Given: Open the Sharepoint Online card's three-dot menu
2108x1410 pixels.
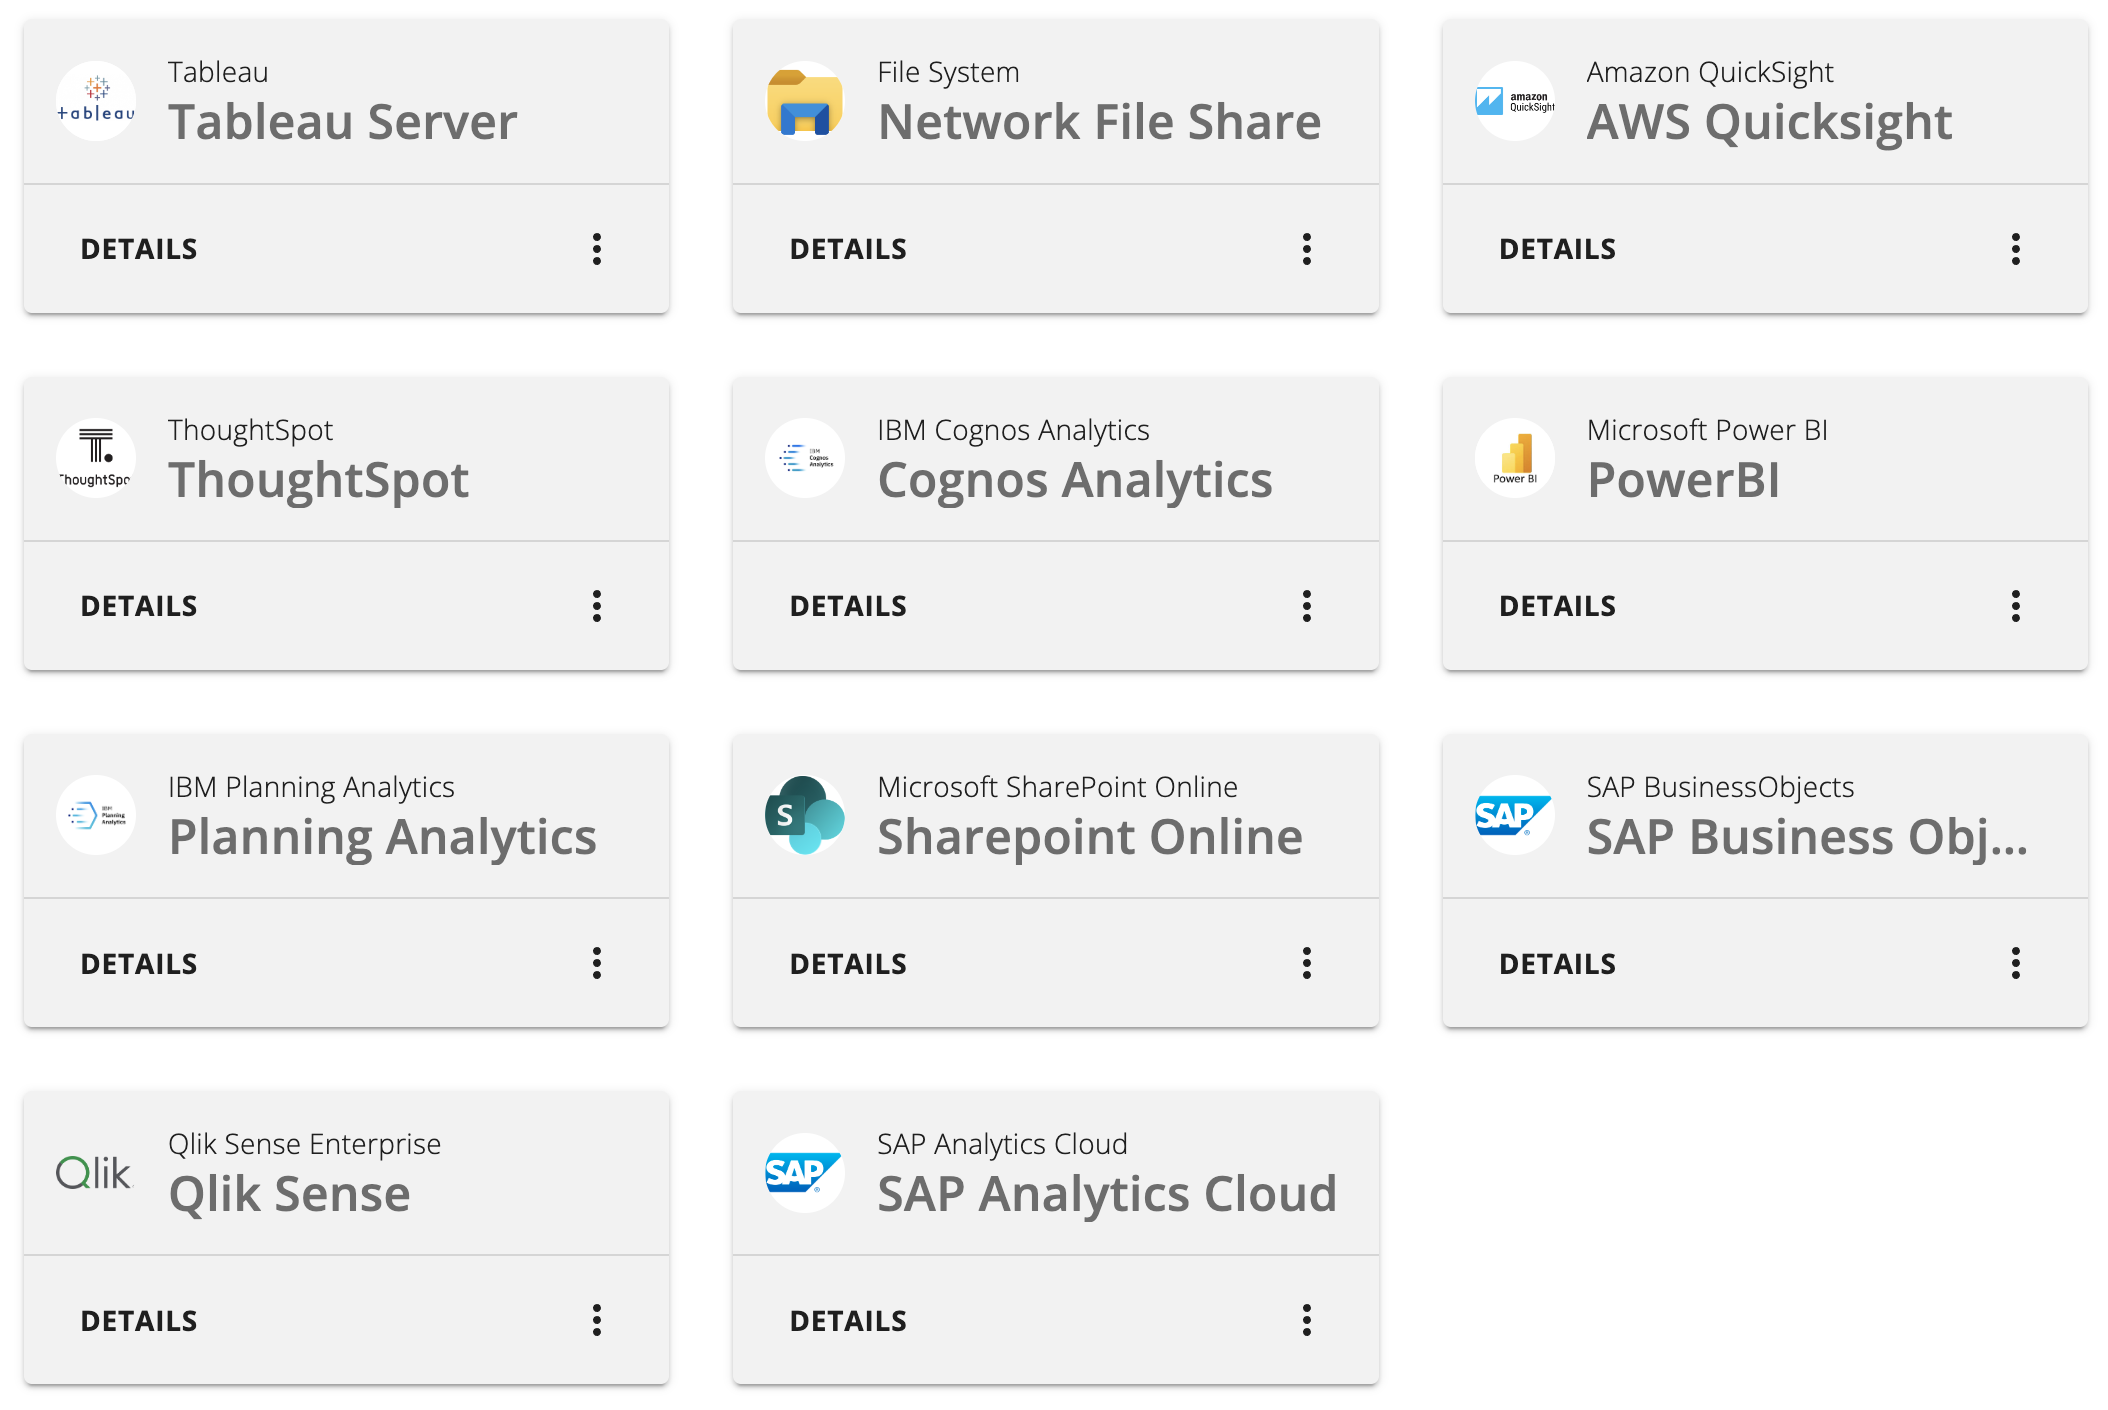Looking at the screenshot, I should 1307,963.
